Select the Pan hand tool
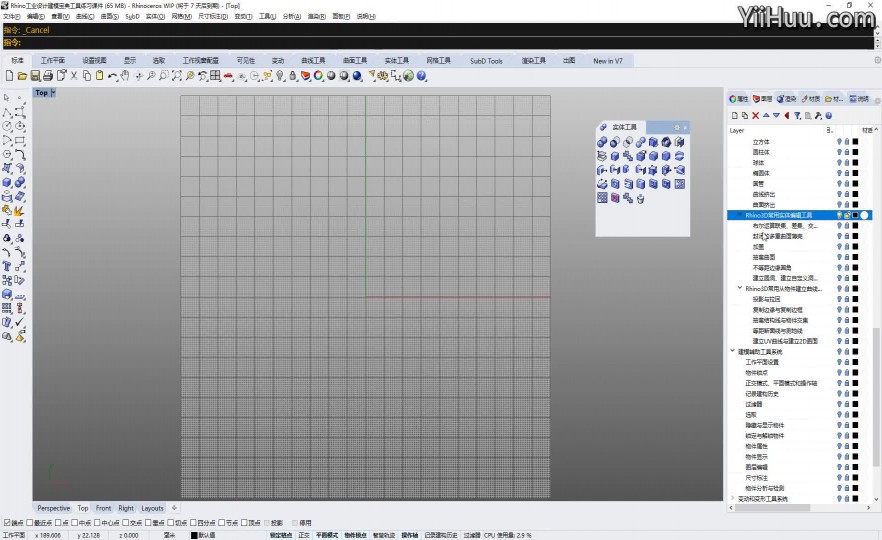 tap(125, 75)
